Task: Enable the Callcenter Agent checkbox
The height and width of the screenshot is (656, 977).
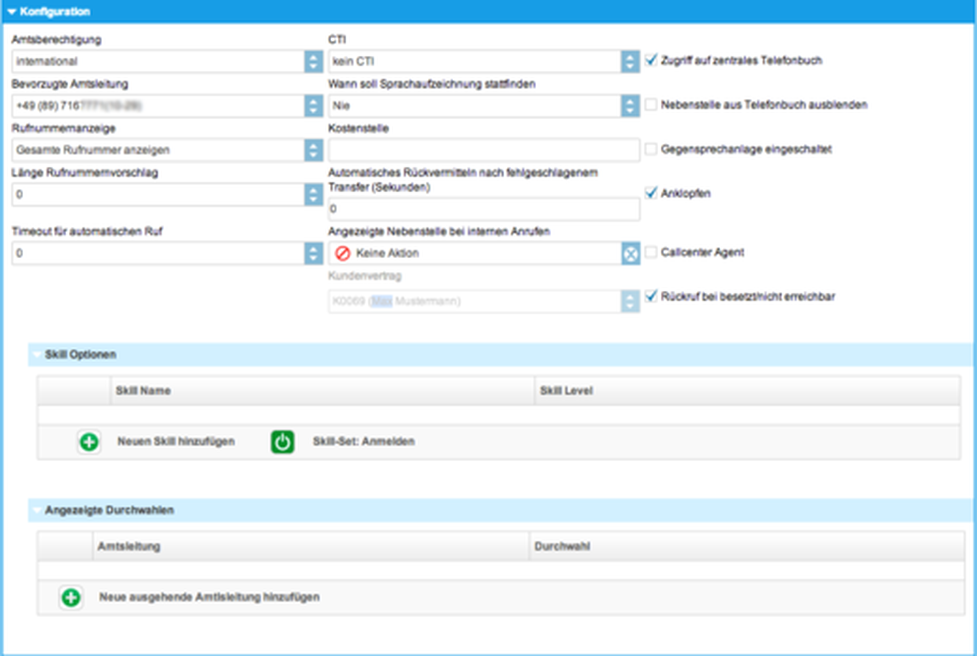Action: (x=652, y=253)
